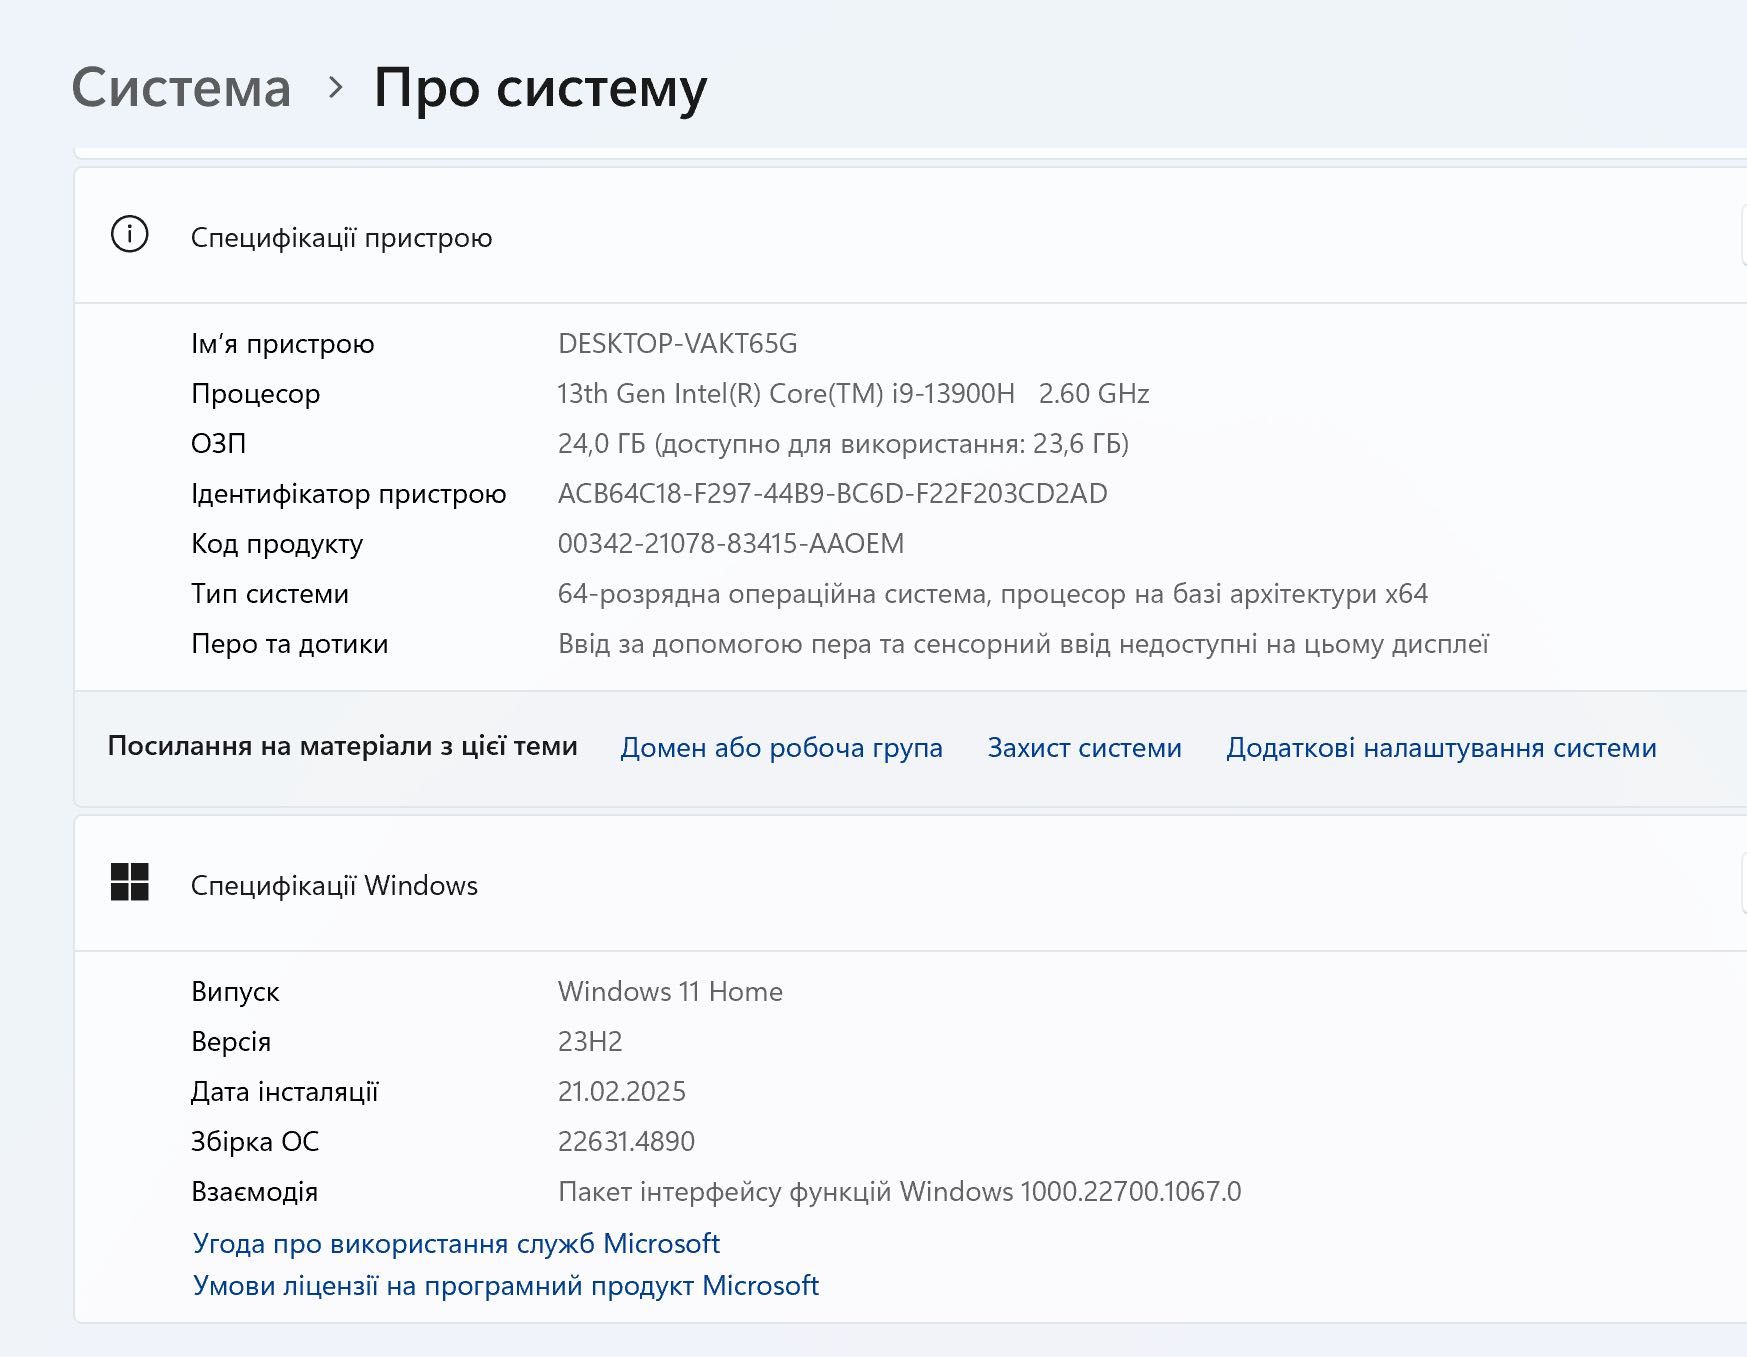Collapse the Специфікації Windows section header
The width and height of the screenshot is (1747, 1357).
(x=910, y=884)
